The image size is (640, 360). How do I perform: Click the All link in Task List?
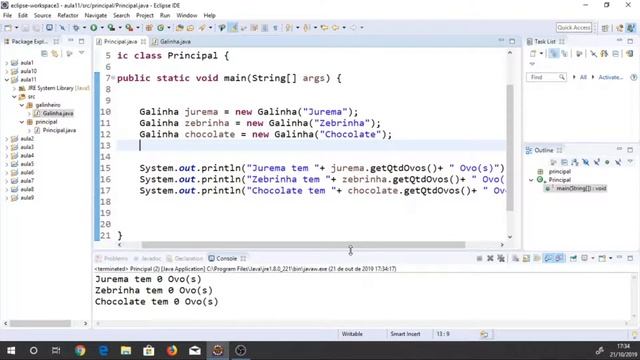pyautogui.click(x=583, y=77)
